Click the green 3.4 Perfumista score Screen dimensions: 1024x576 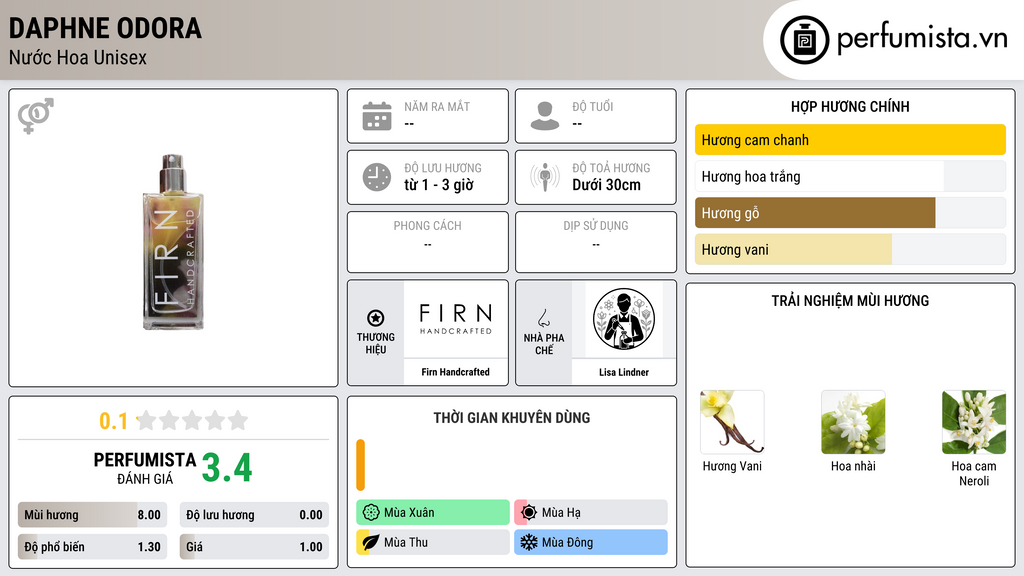coord(227,468)
